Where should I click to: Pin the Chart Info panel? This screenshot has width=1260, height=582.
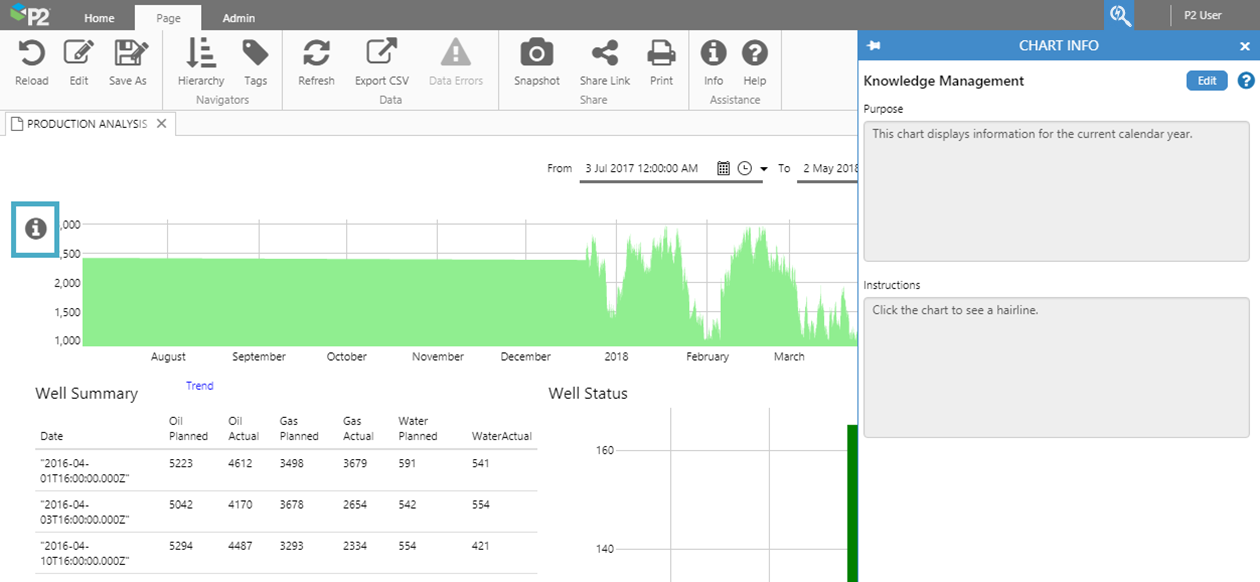(x=874, y=46)
